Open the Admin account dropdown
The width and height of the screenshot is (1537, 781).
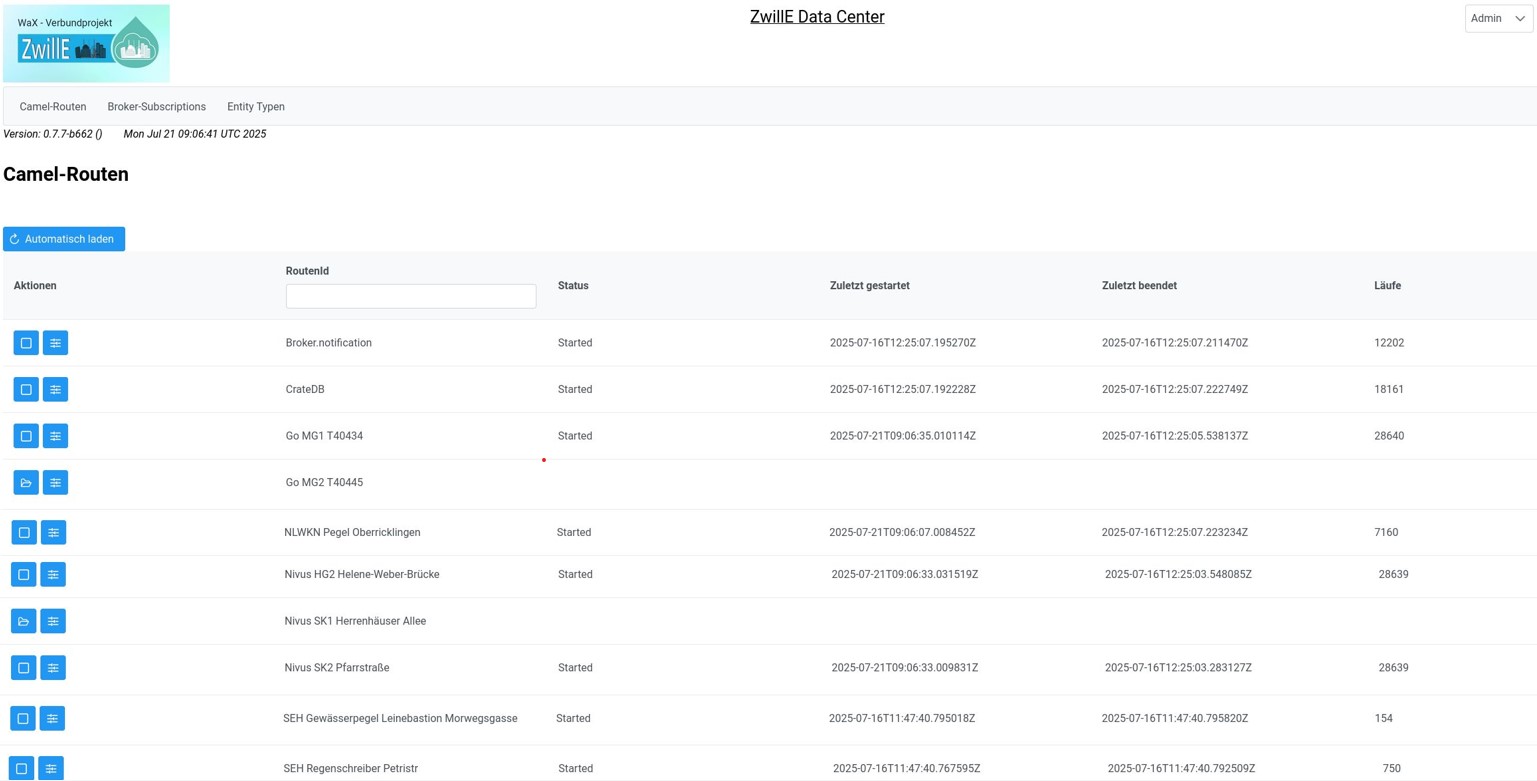[x=1497, y=18]
